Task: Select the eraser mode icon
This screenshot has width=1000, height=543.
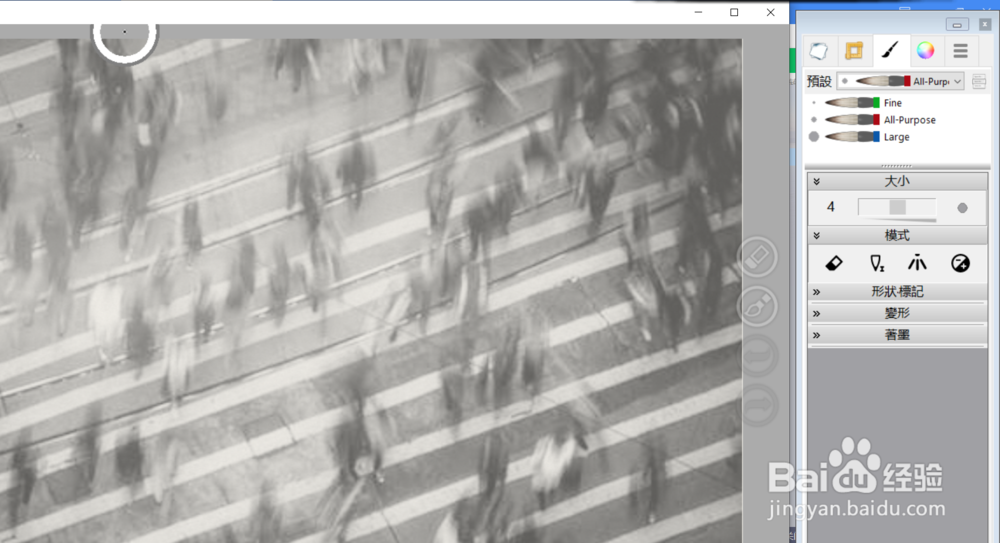Action: [834, 263]
